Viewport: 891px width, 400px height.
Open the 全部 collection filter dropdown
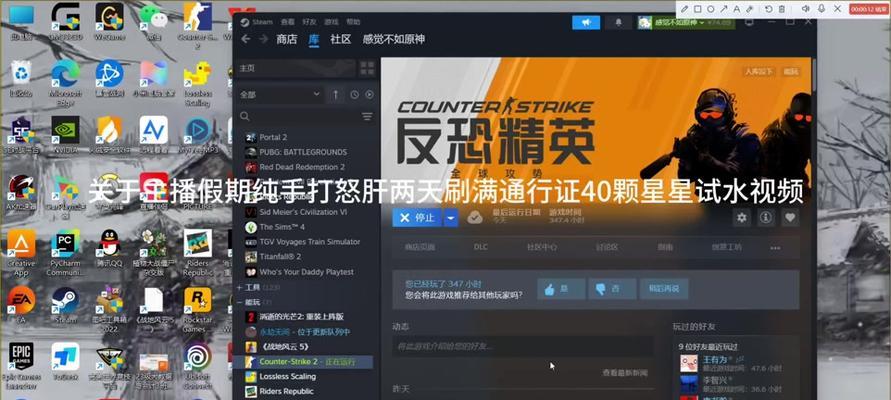point(280,94)
